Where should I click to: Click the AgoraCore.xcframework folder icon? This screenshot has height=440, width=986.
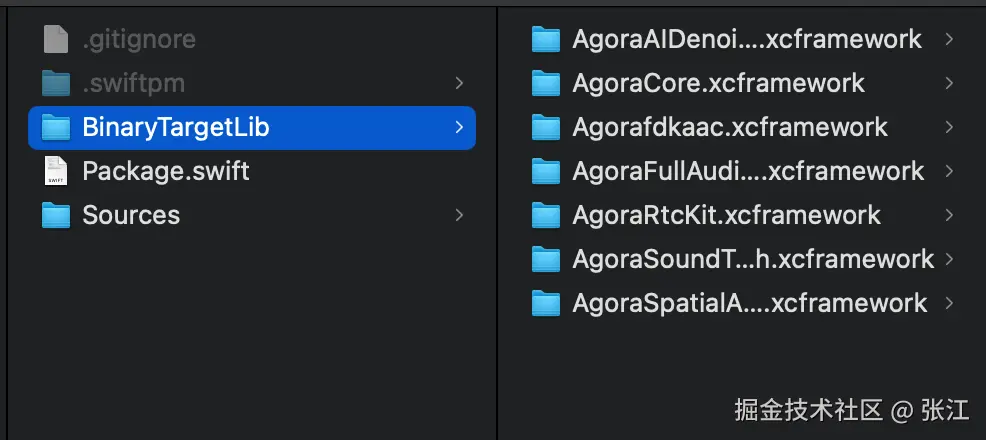click(x=546, y=83)
